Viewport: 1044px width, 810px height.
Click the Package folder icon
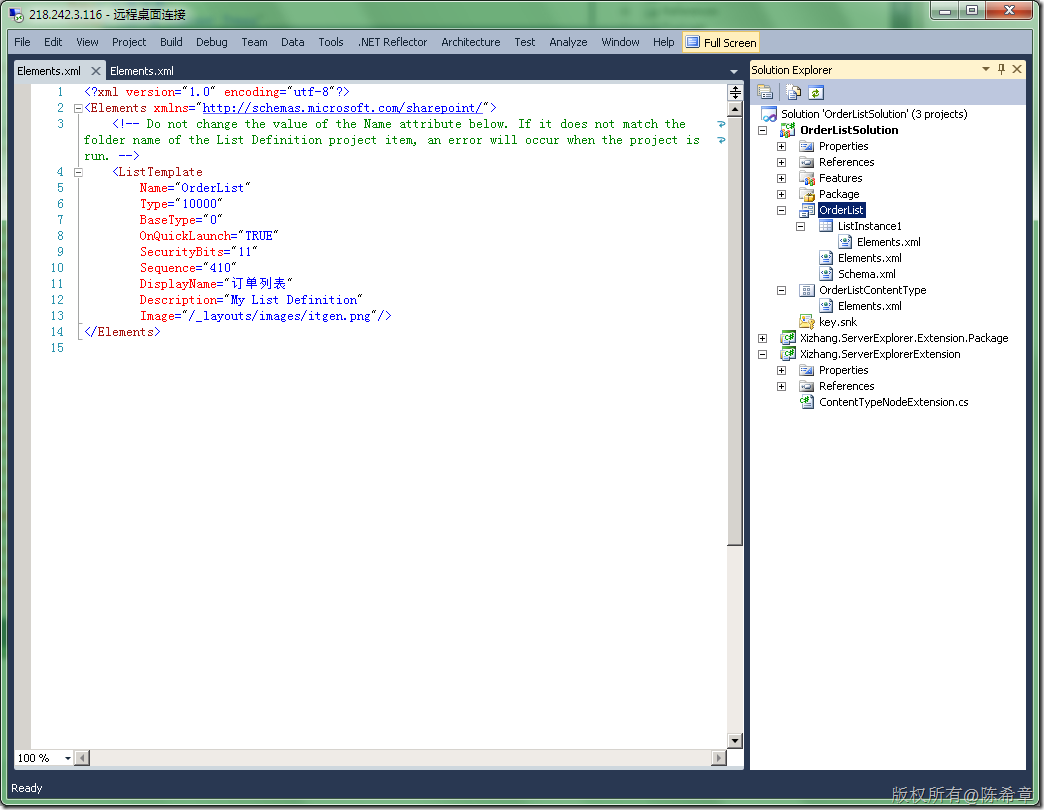(806, 194)
